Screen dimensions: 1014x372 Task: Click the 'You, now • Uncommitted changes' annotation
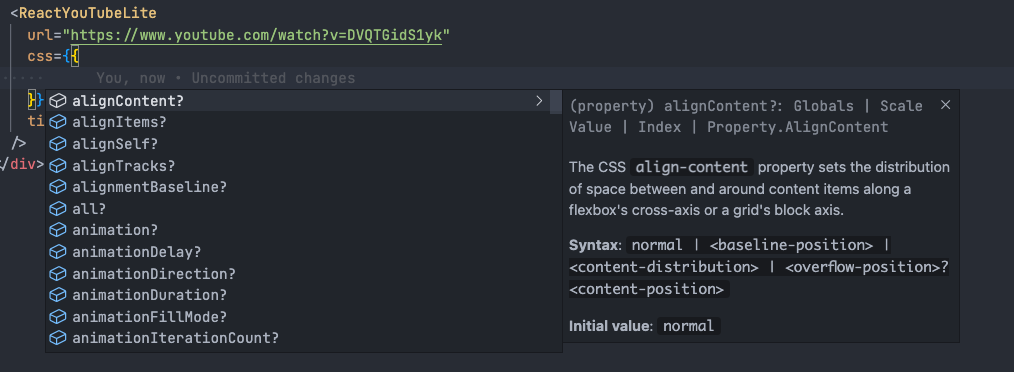tap(226, 78)
